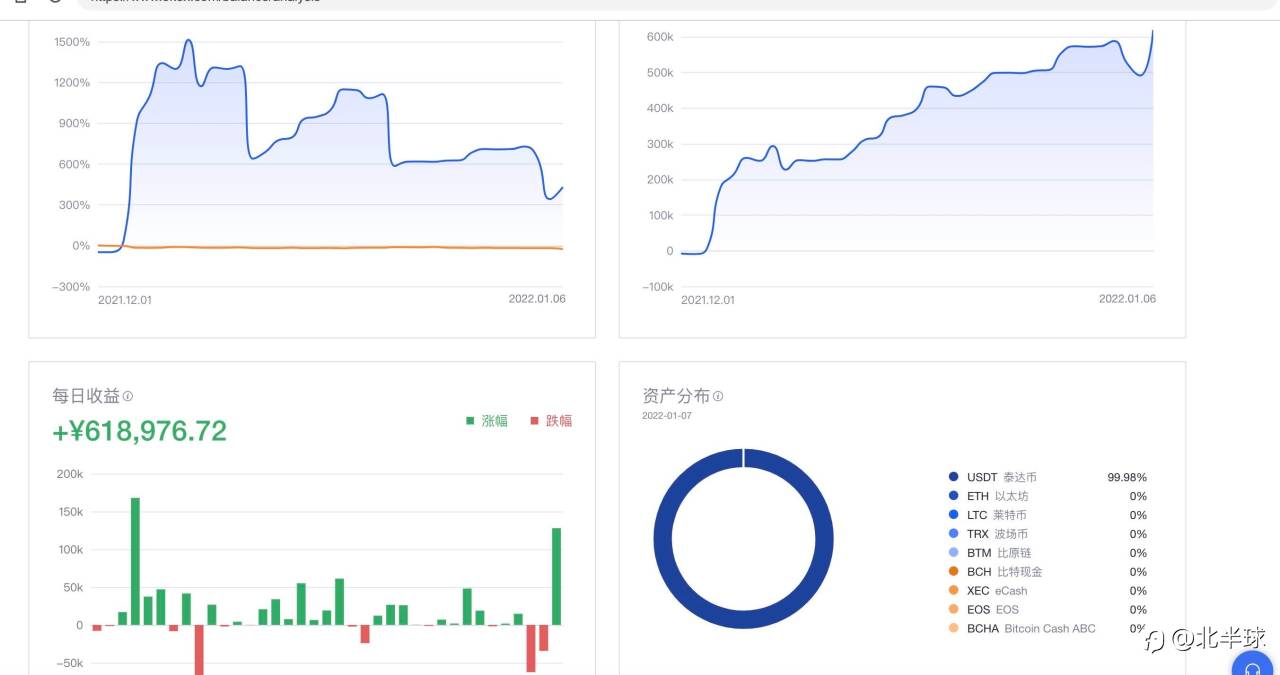The image size is (1280, 675).
Task: Click the info icon beside 资产分布
Action: coord(718,397)
